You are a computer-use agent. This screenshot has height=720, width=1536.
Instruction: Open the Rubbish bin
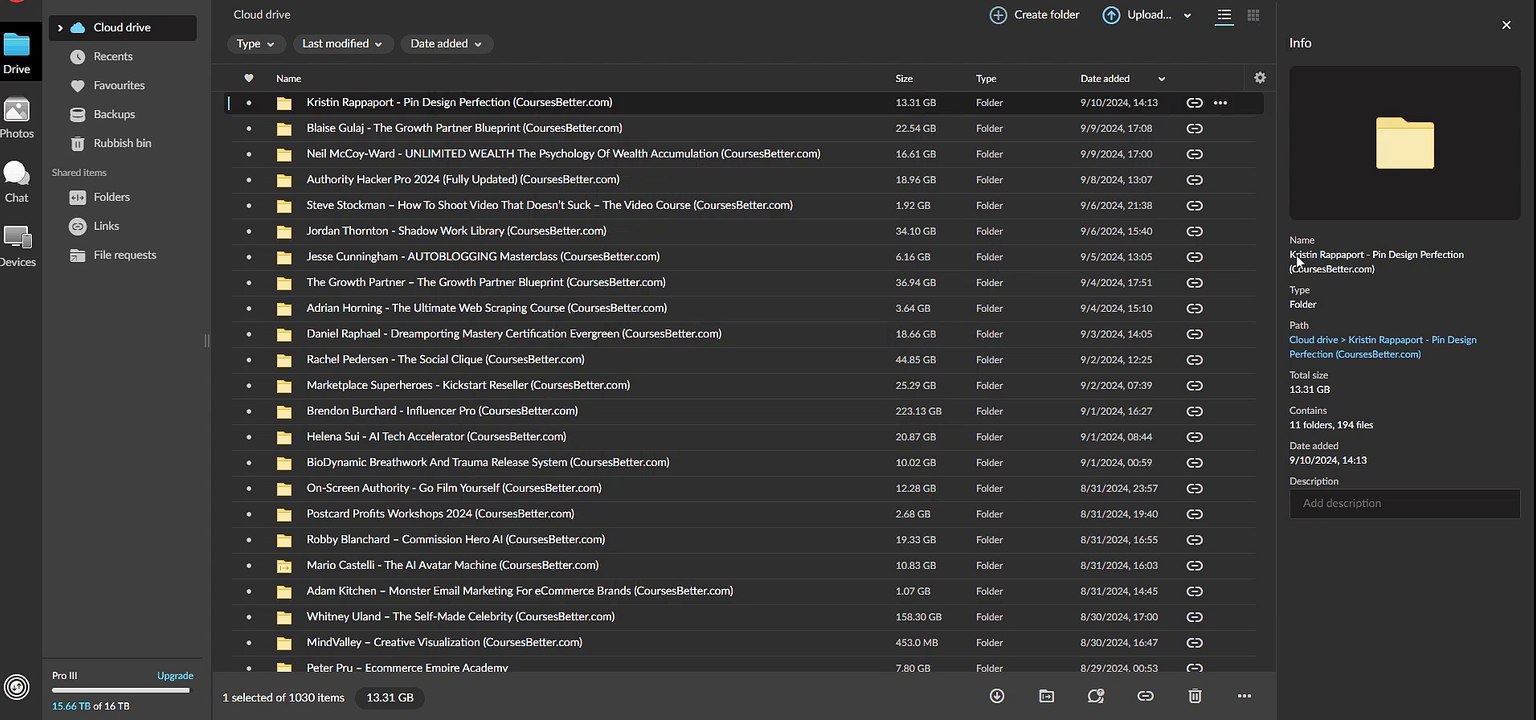click(123, 143)
